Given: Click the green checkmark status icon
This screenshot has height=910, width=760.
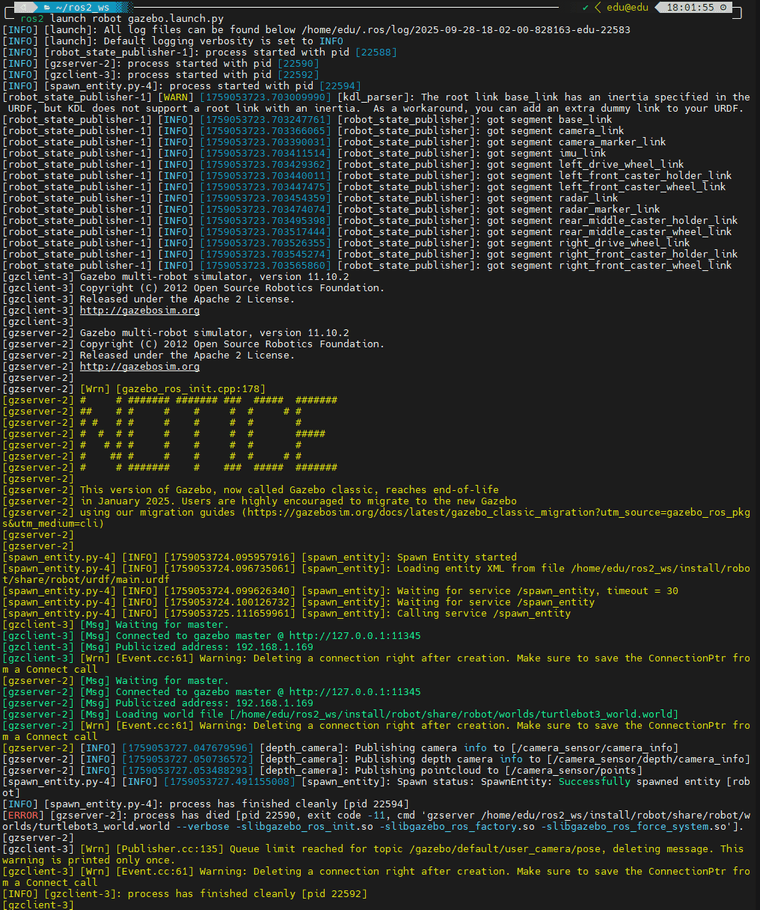Looking at the screenshot, I should [584, 7].
